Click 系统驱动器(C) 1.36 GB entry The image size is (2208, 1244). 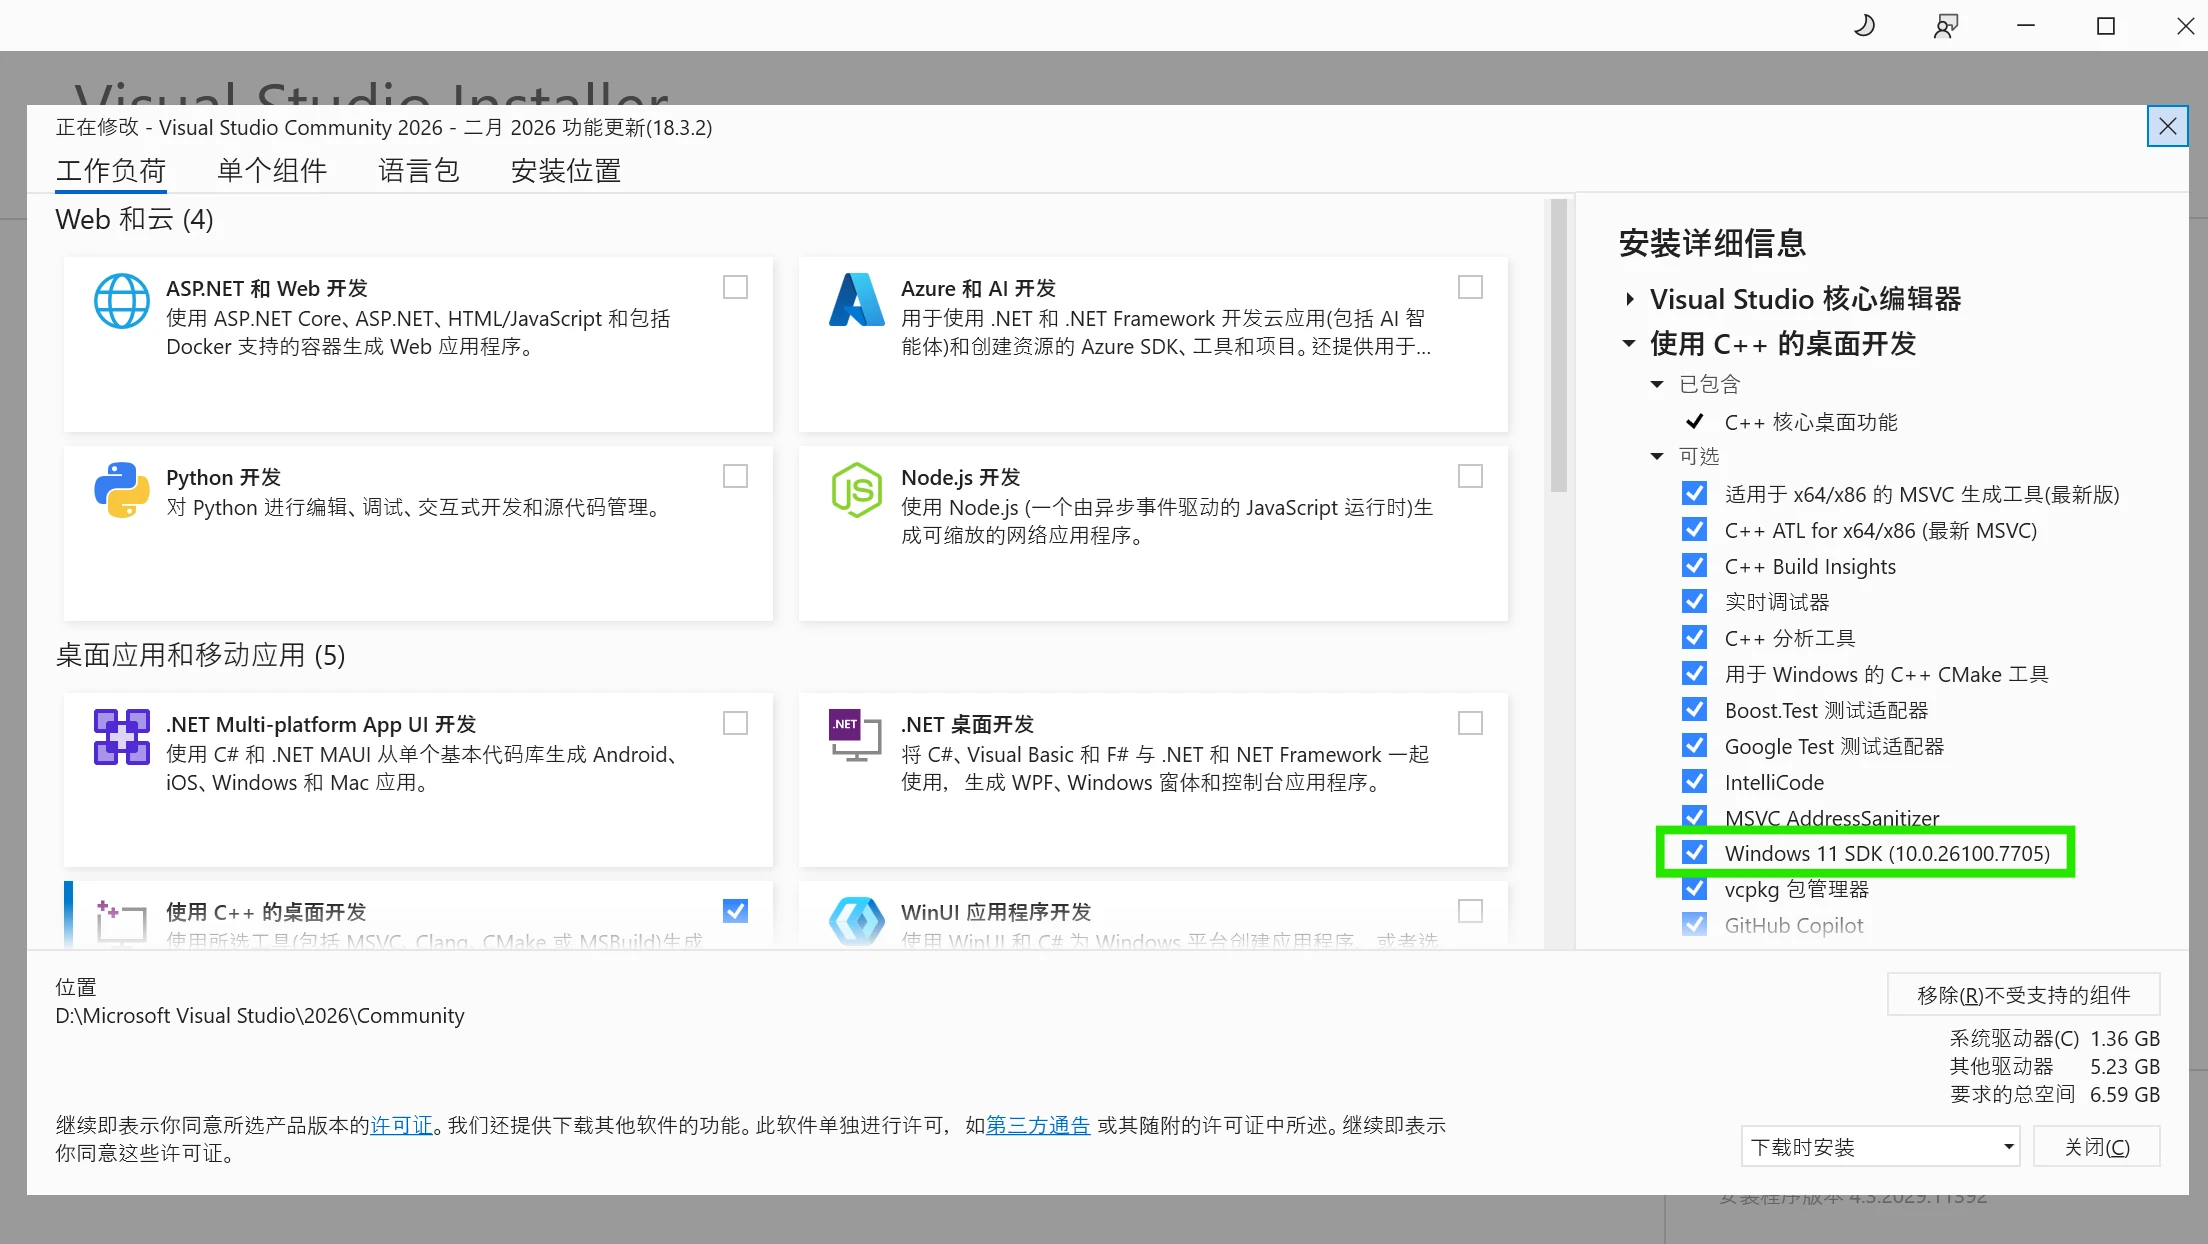[2054, 1038]
